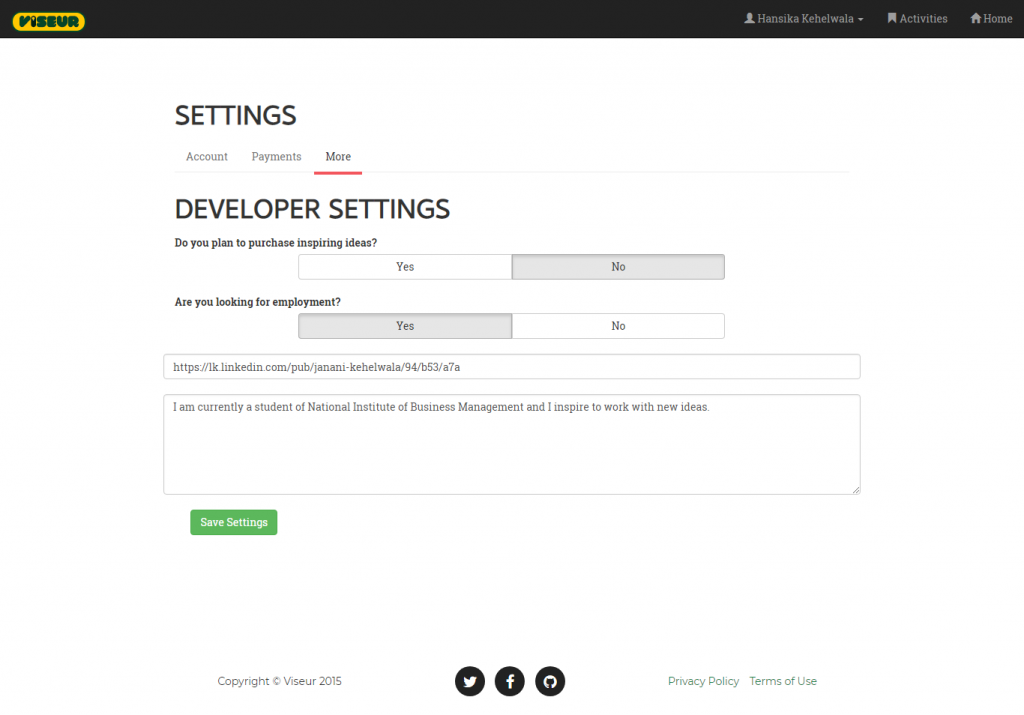The image size is (1024, 715).
Task: Switch to the Payments tab
Action: [276, 157]
